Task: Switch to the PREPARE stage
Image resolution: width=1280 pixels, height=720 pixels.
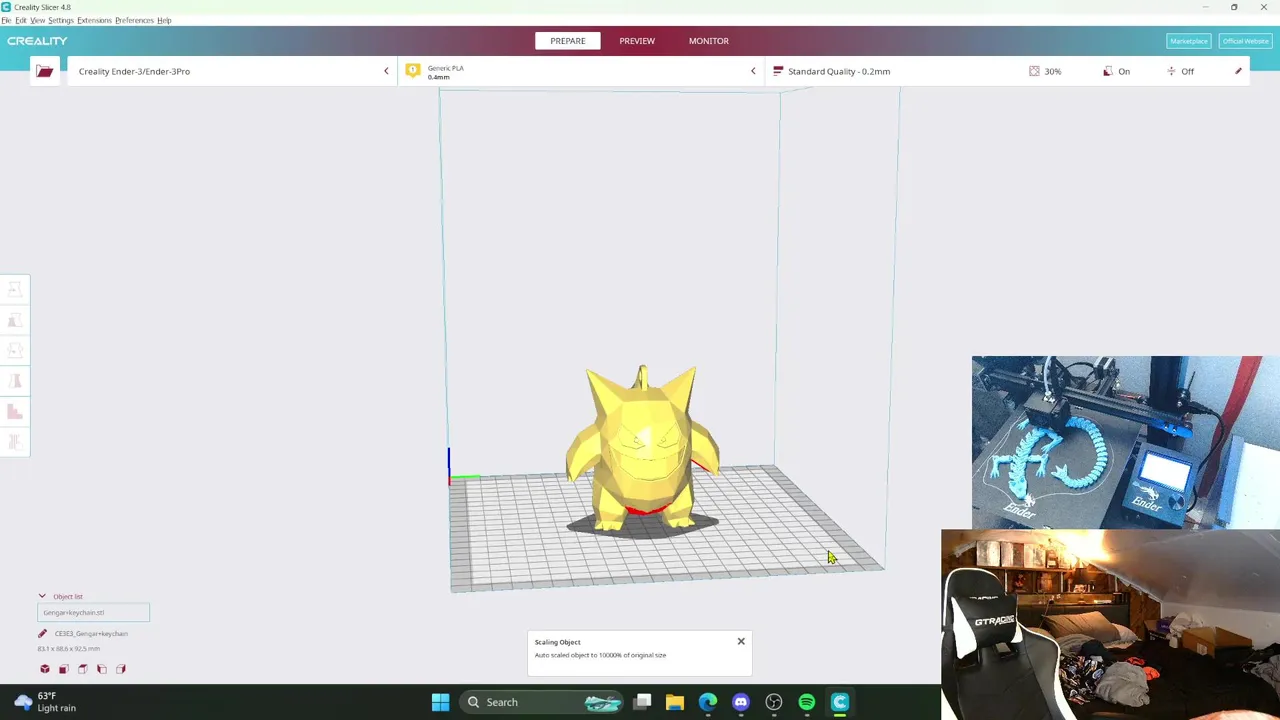Action: point(567,41)
